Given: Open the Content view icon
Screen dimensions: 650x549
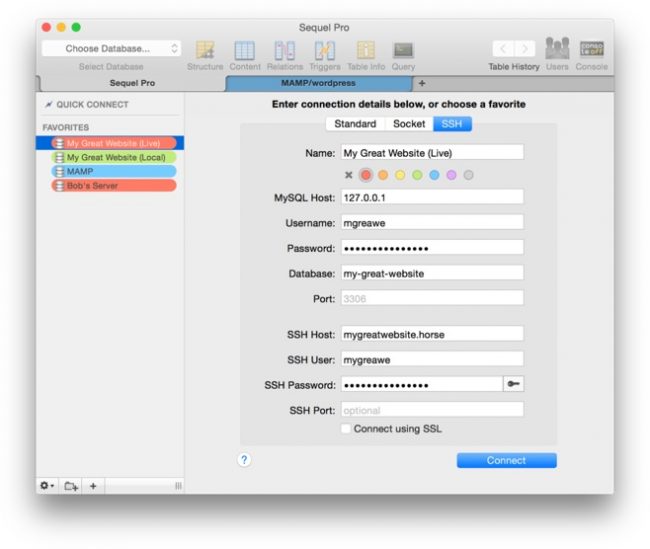Looking at the screenshot, I should point(245,51).
